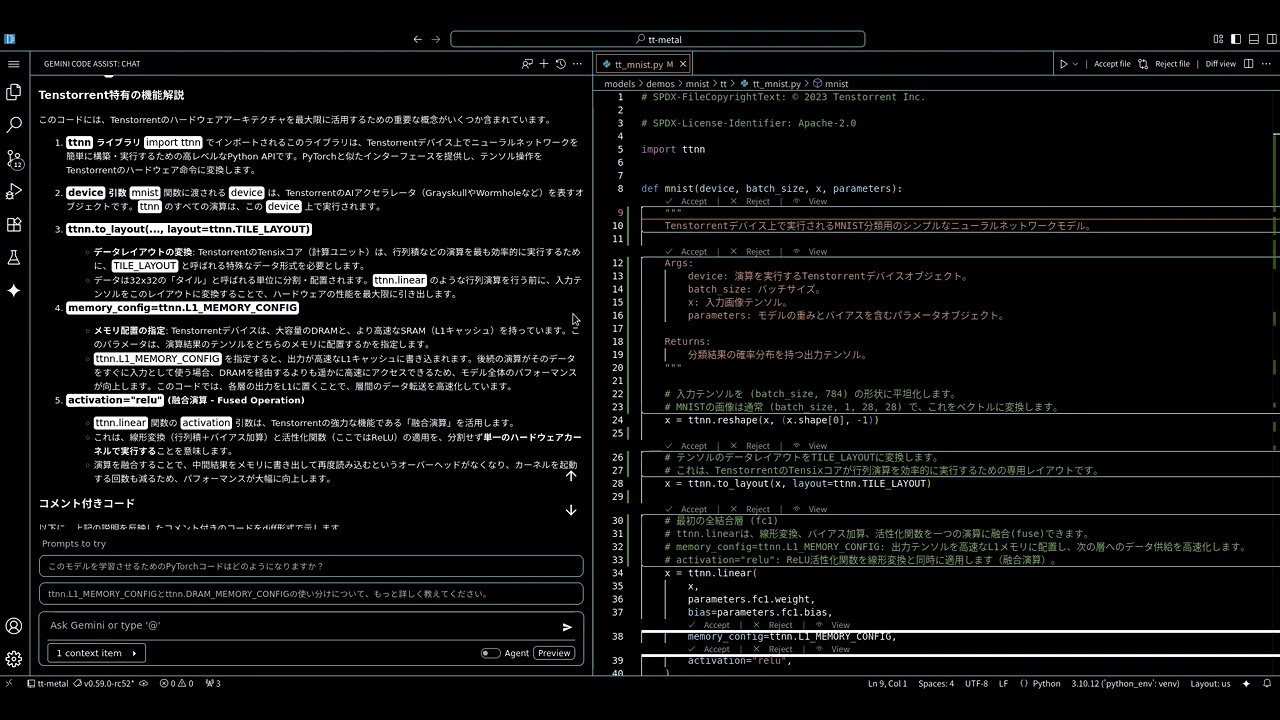Toggle bottom panel visibility
Screen dimensions: 1280x720
tap(1254, 39)
